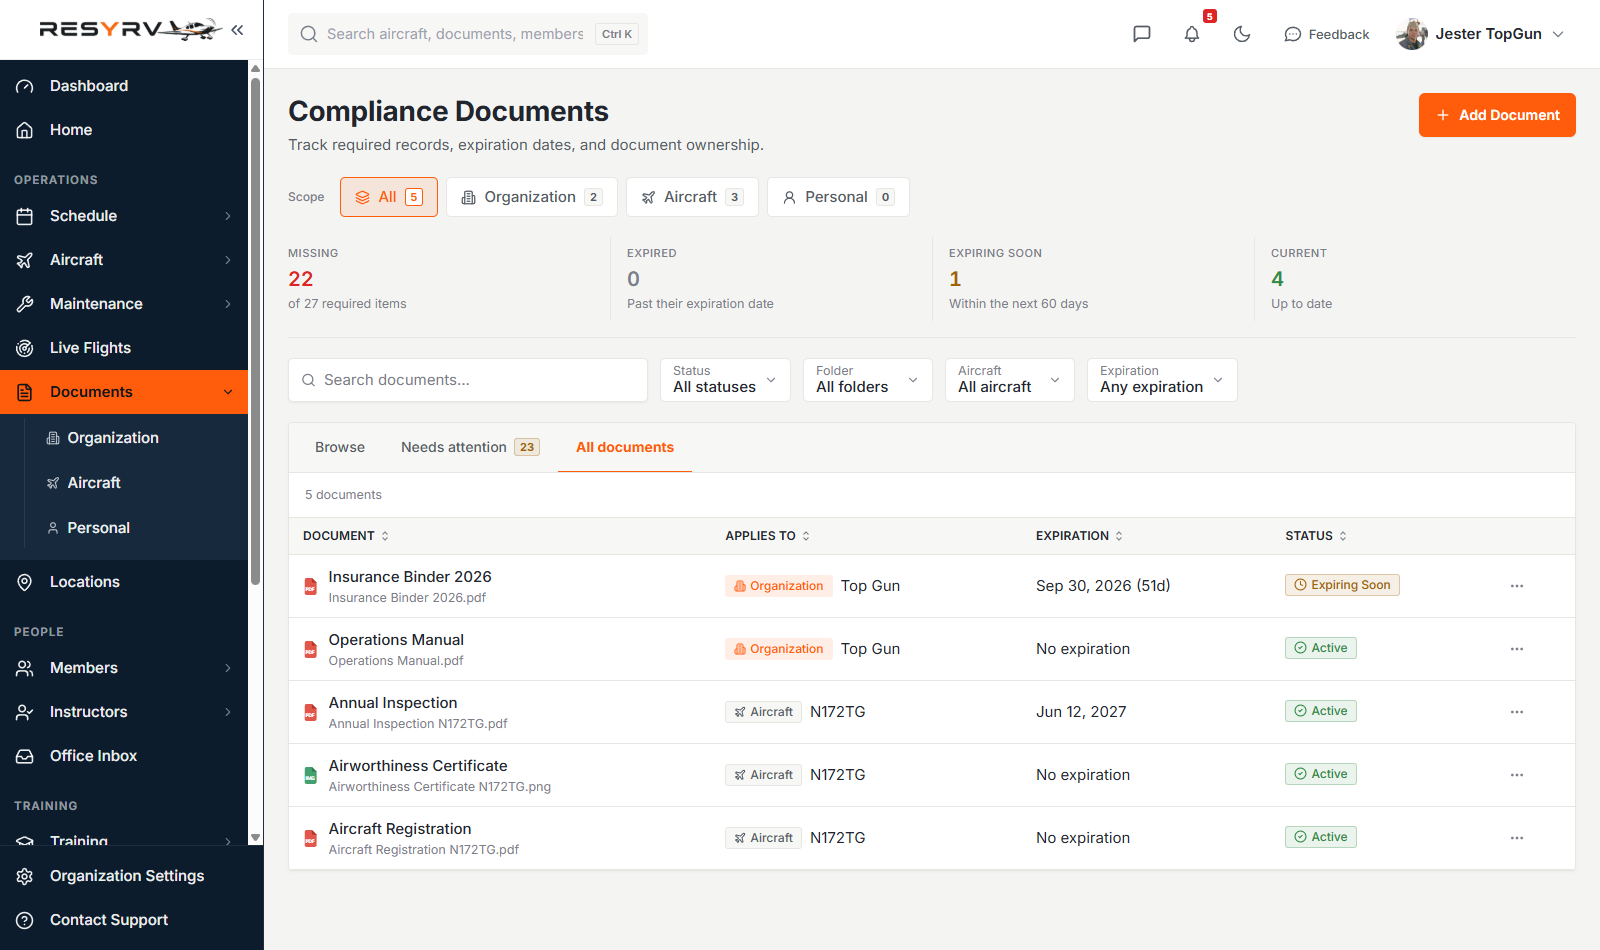
Task: Select the All scope filter
Action: pos(389,197)
